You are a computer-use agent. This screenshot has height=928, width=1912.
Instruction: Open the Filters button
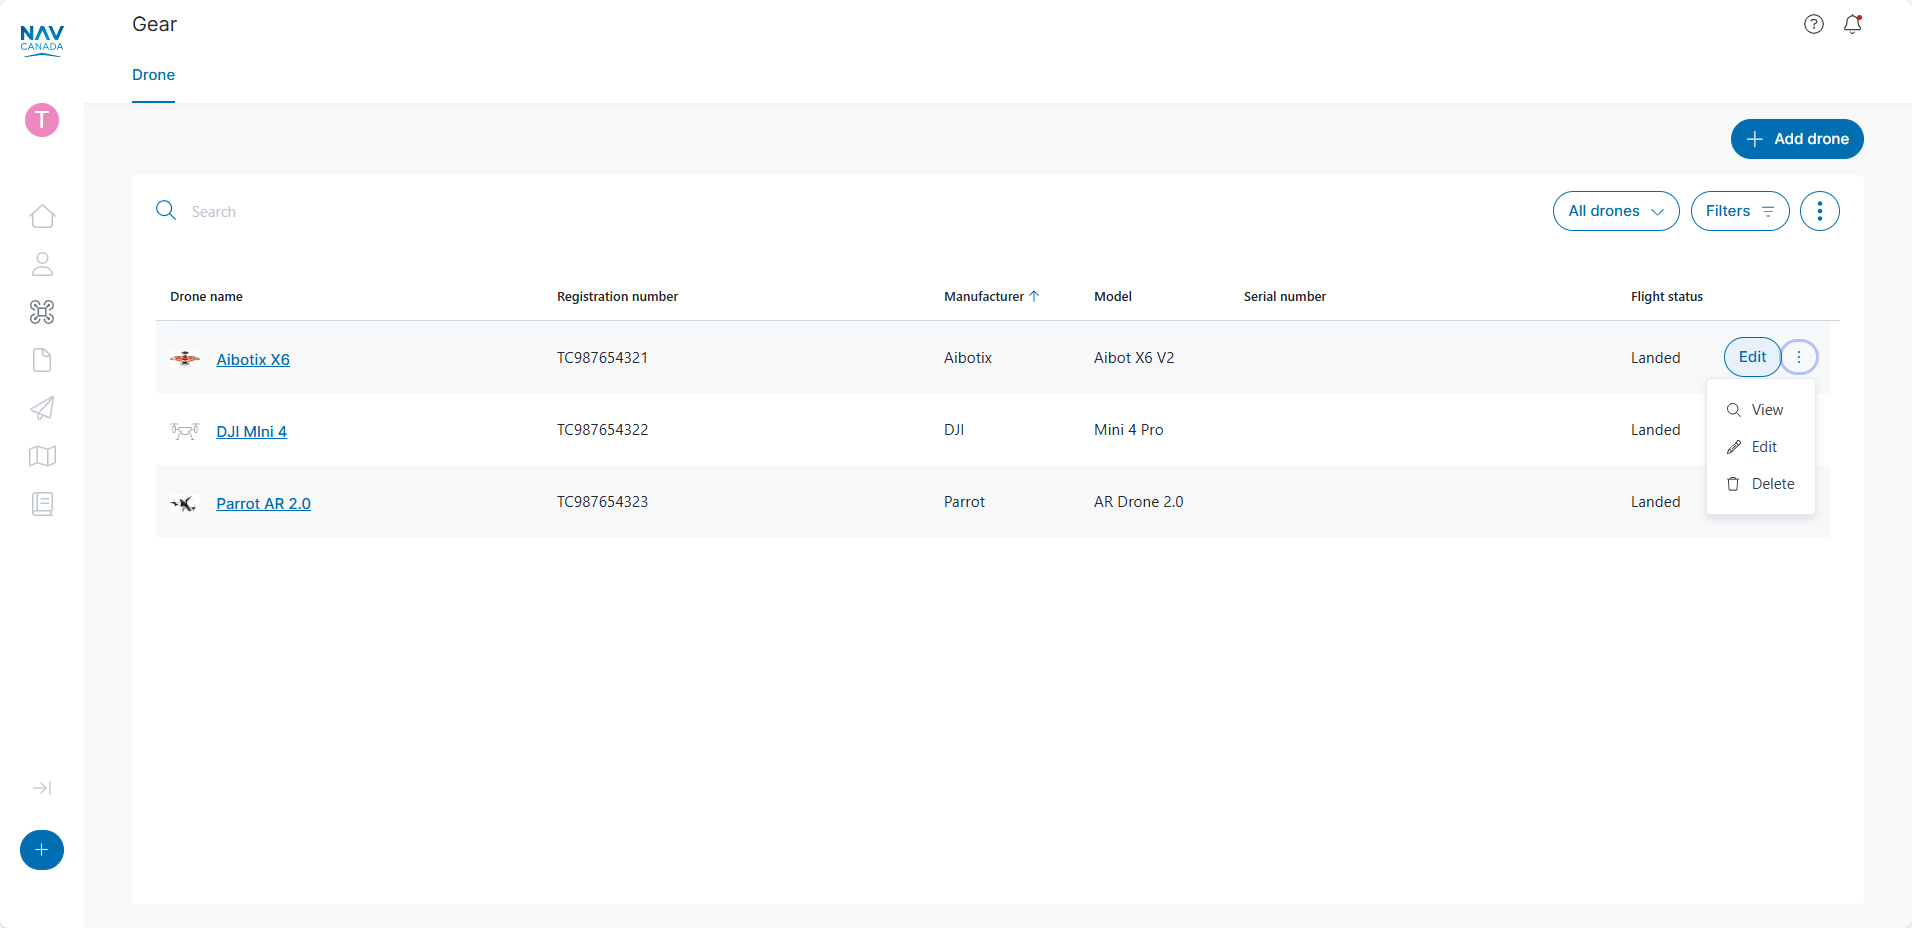pyautogui.click(x=1740, y=211)
